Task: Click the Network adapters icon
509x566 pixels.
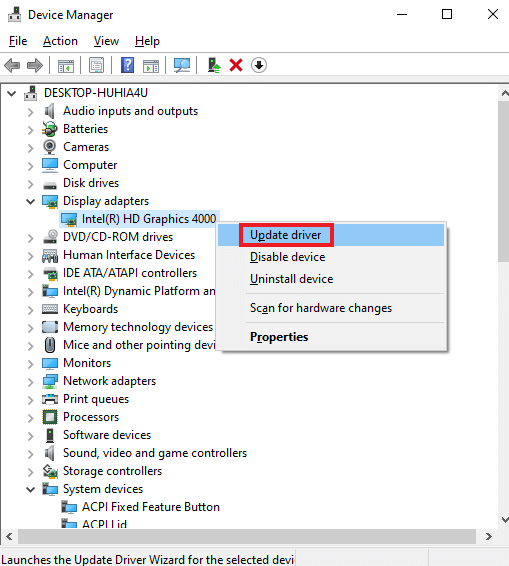Action: point(50,381)
